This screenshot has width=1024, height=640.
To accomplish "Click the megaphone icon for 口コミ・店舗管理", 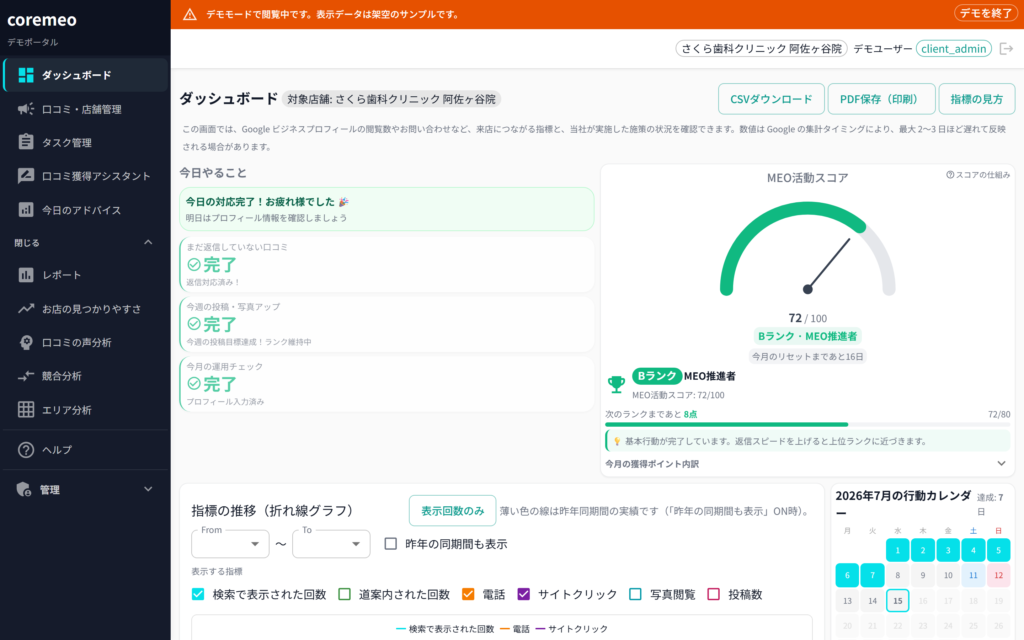I will 25,109.
